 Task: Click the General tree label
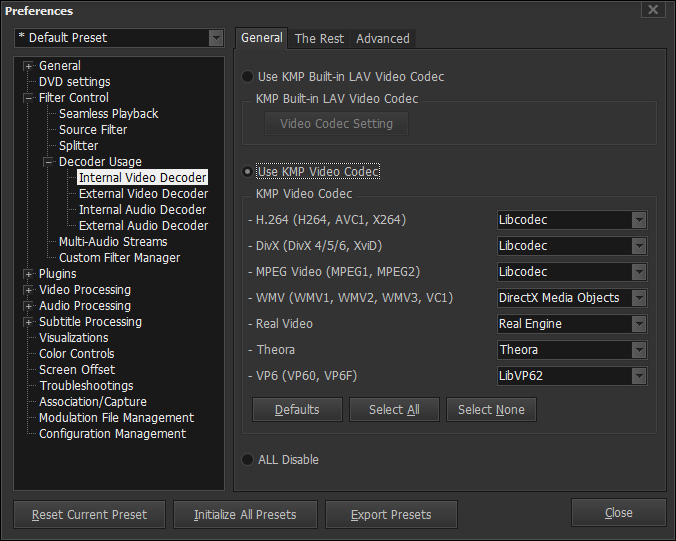coord(59,66)
